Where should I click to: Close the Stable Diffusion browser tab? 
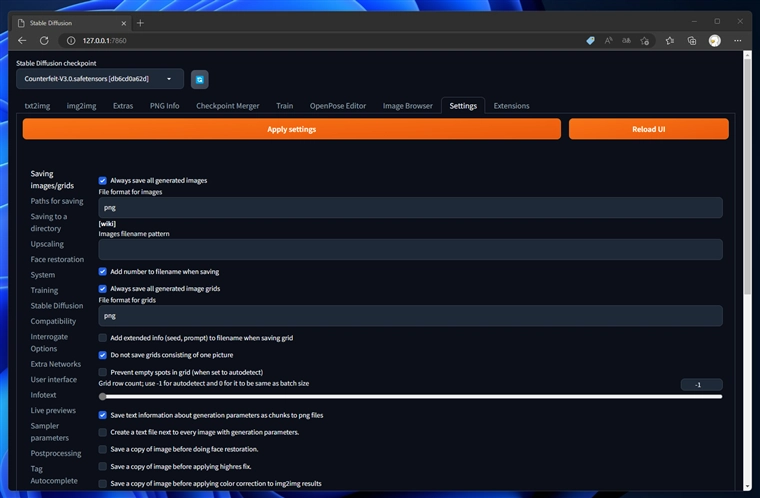coord(124,23)
